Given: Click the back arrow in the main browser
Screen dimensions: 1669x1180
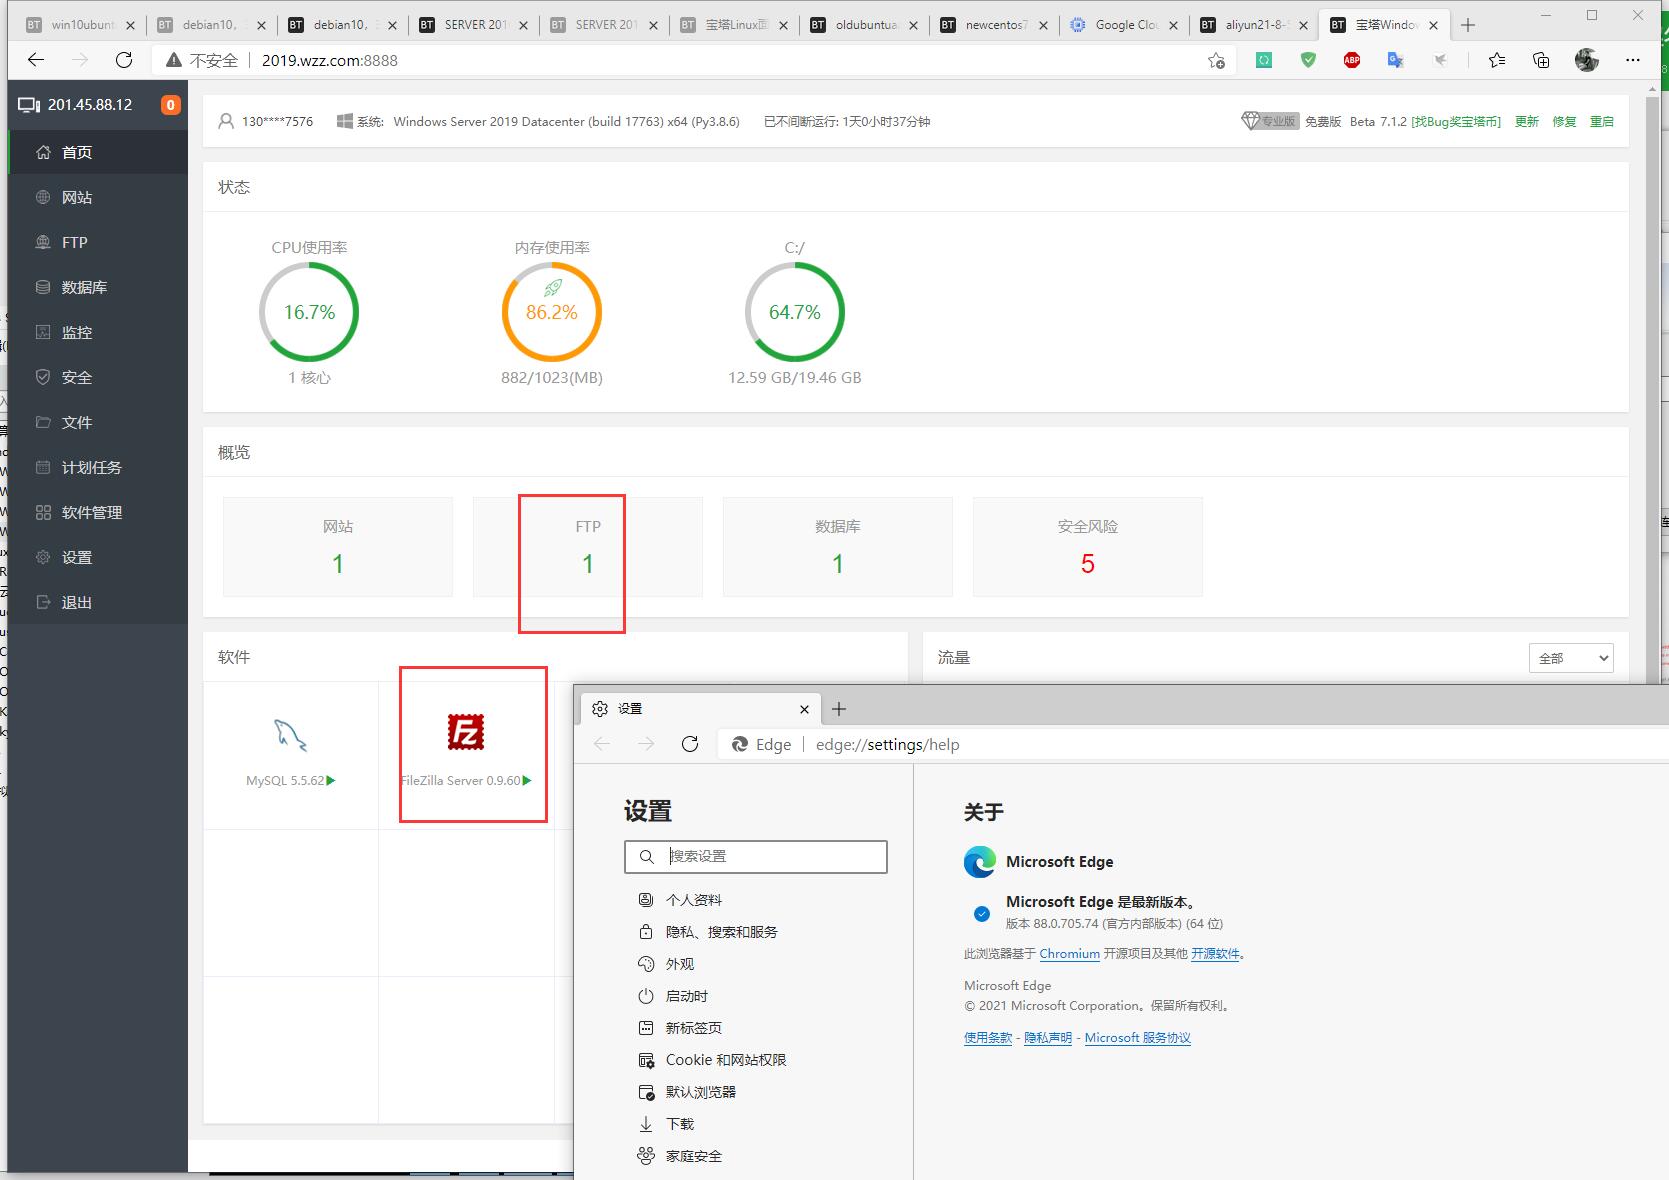Looking at the screenshot, I should [x=36, y=60].
